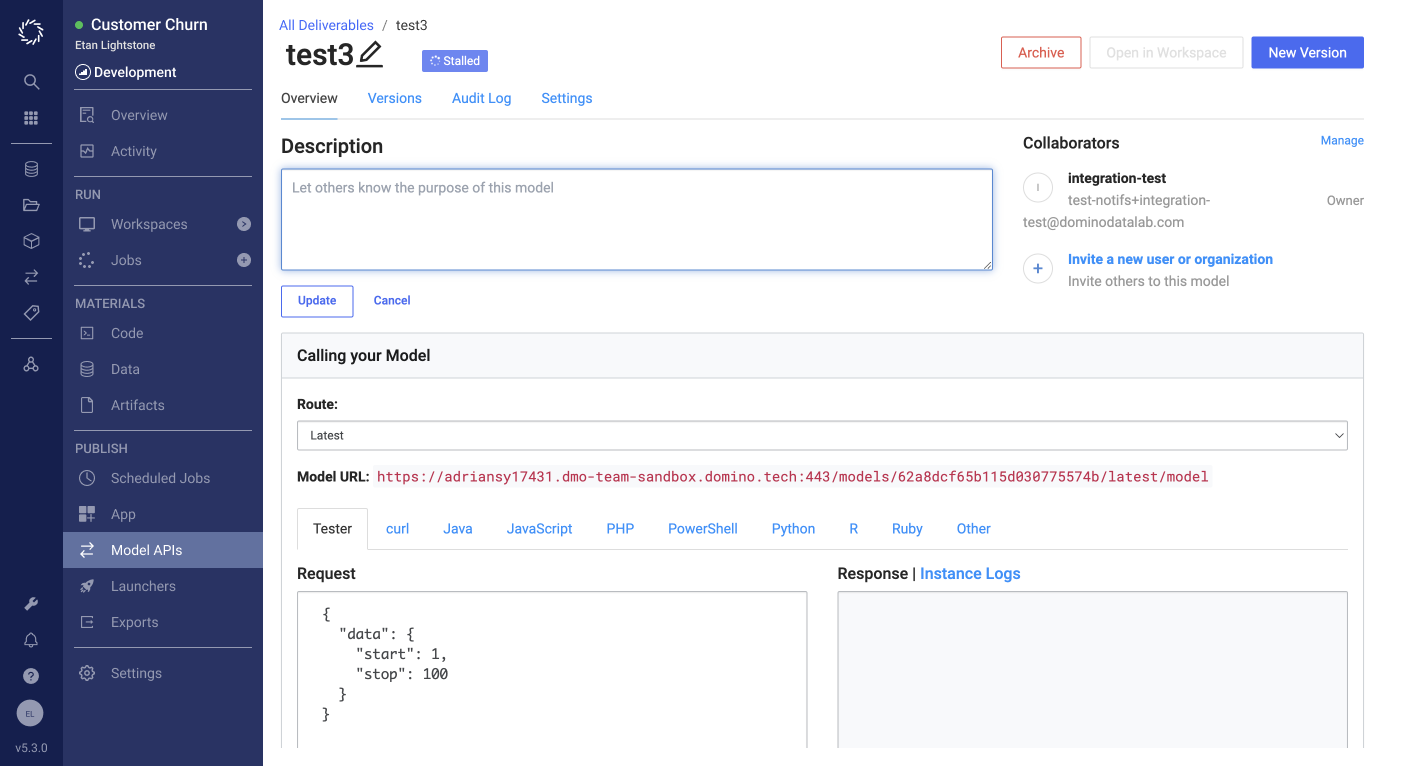The image size is (1402, 768).
Task: Select the database icon in the left rail
Action: pyautogui.click(x=30, y=168)
